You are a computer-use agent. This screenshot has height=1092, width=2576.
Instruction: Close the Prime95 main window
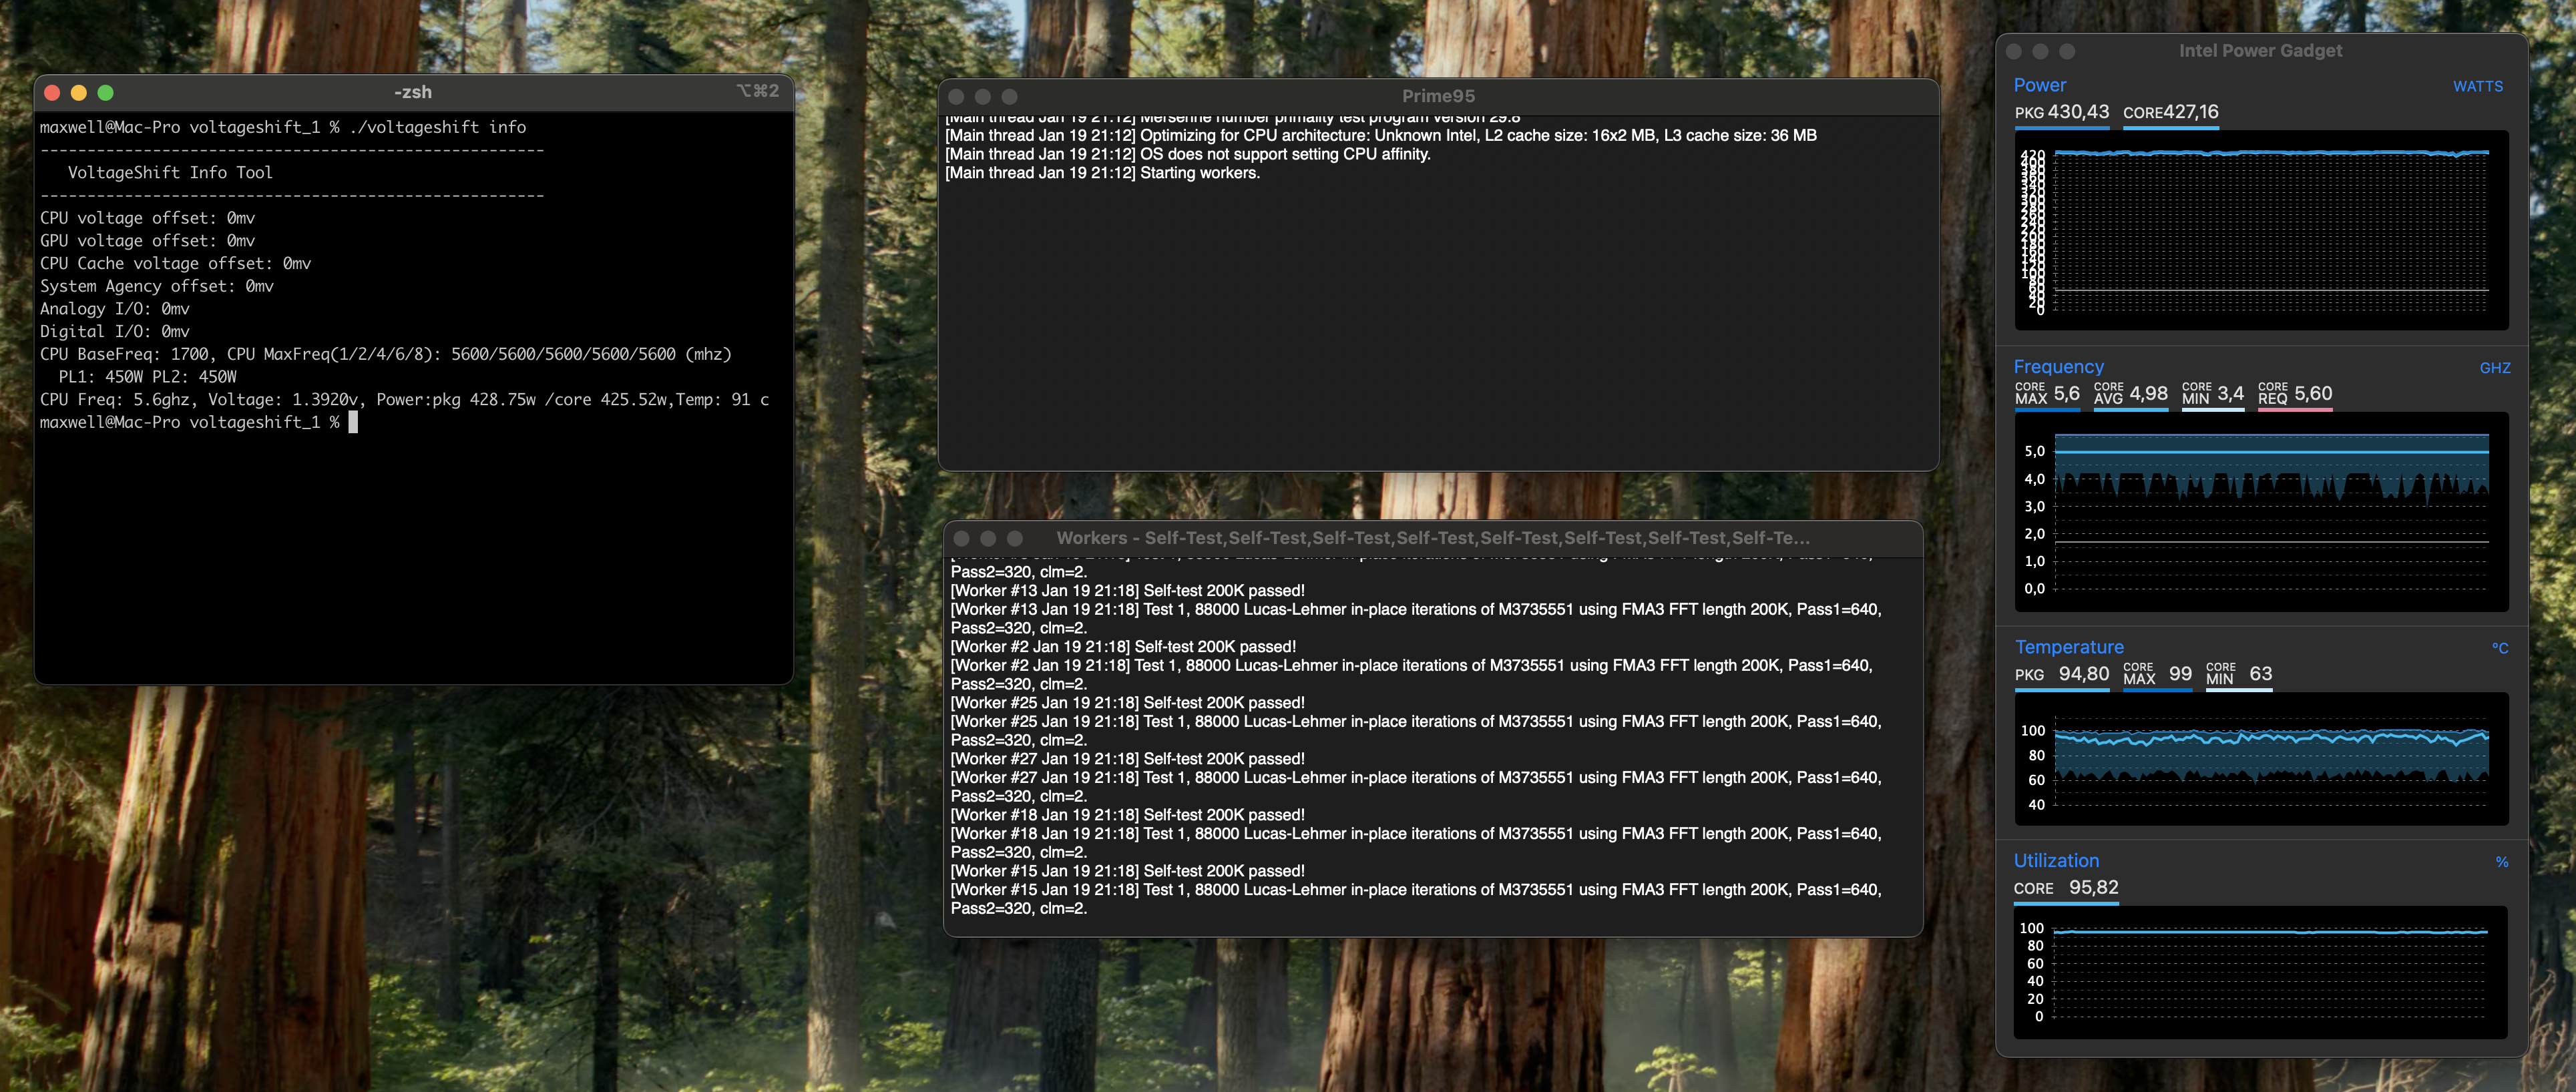(x=956, y=97)
